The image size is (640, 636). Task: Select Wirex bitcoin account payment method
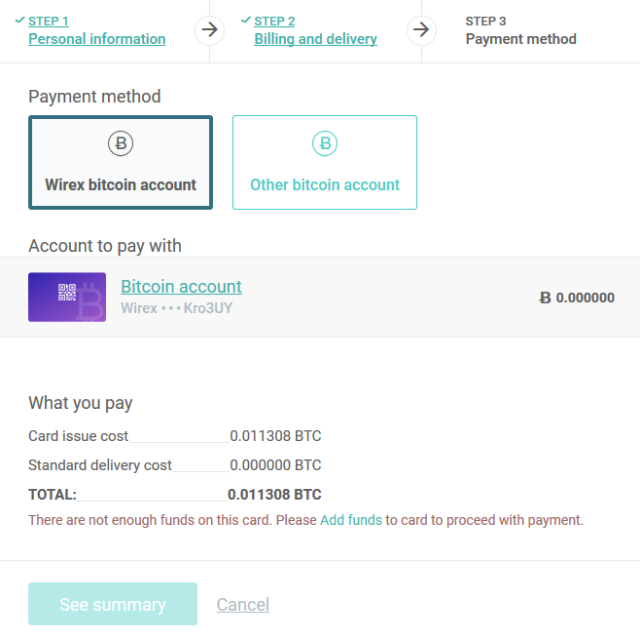(120, 163)
